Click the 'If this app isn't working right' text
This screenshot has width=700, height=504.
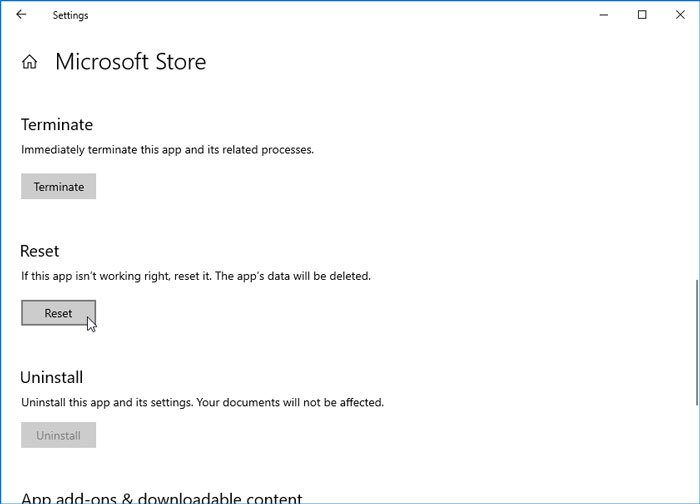click(195, 276)
